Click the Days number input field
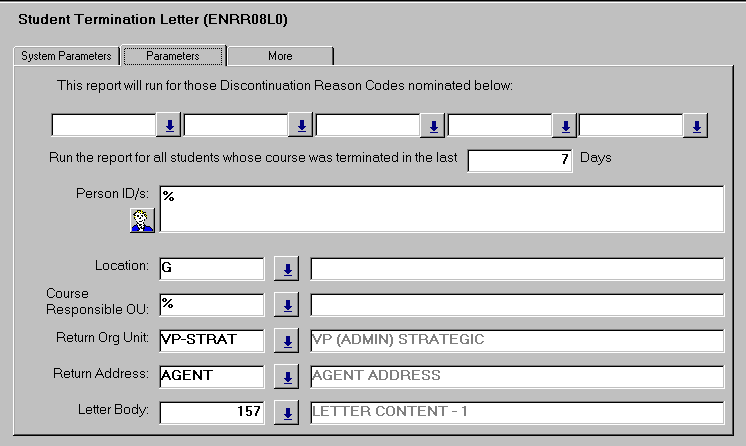 tap(520, 160)
